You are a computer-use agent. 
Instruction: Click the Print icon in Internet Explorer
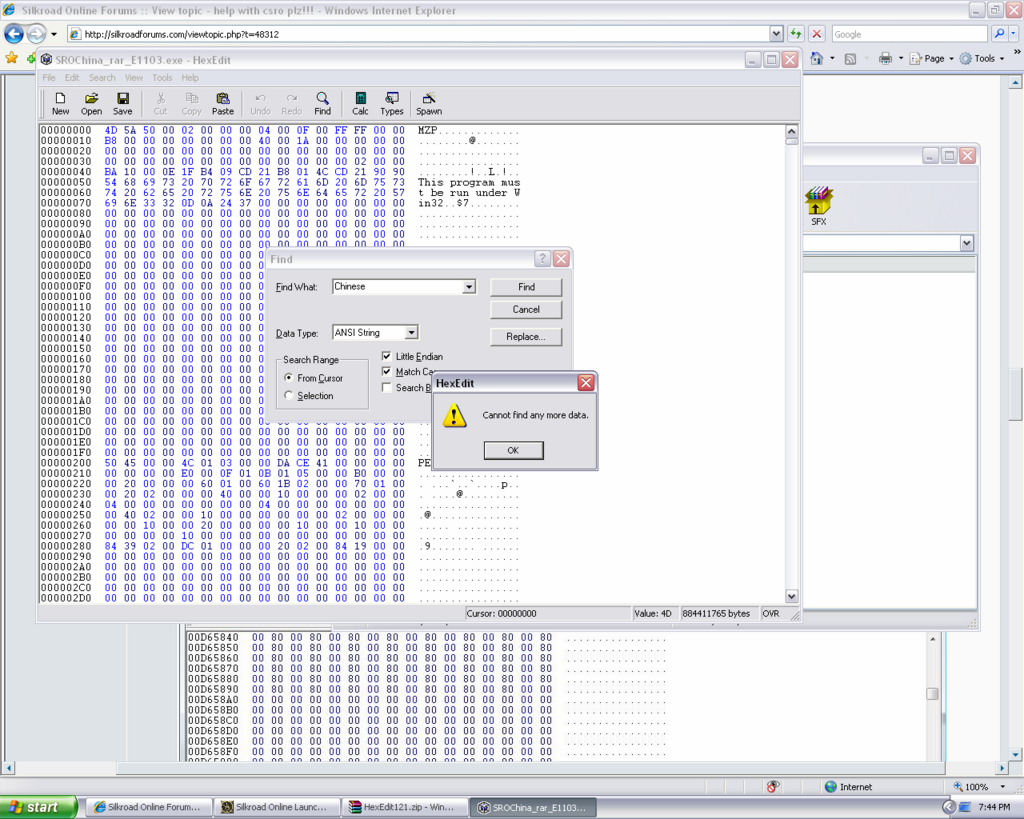click(x=885, y=59)
